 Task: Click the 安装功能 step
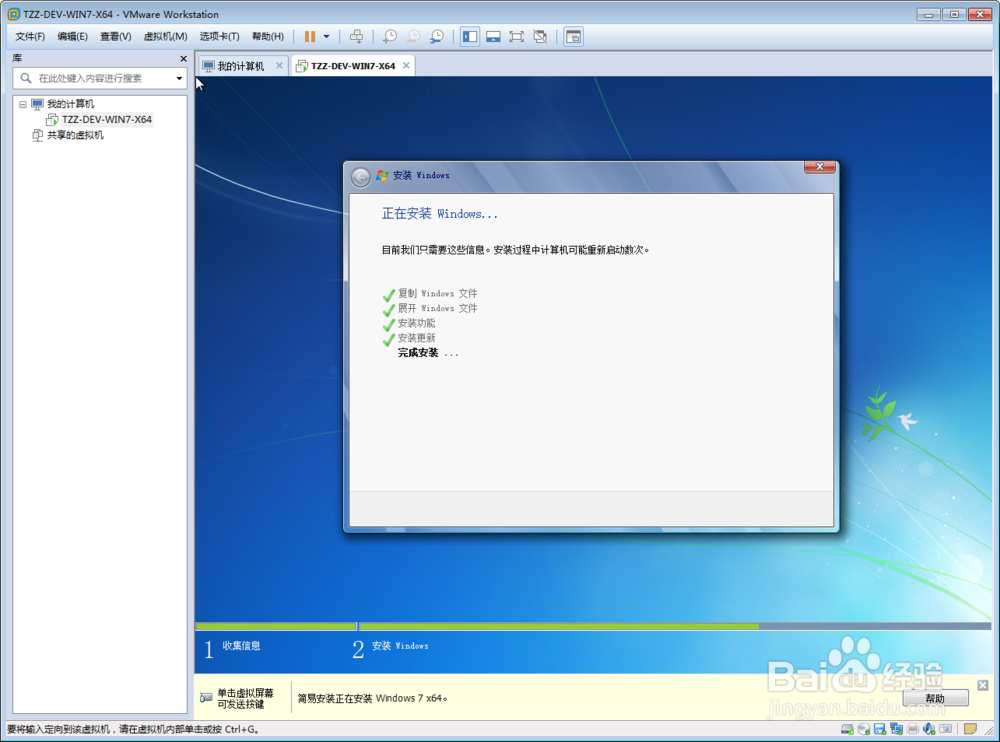416,323
